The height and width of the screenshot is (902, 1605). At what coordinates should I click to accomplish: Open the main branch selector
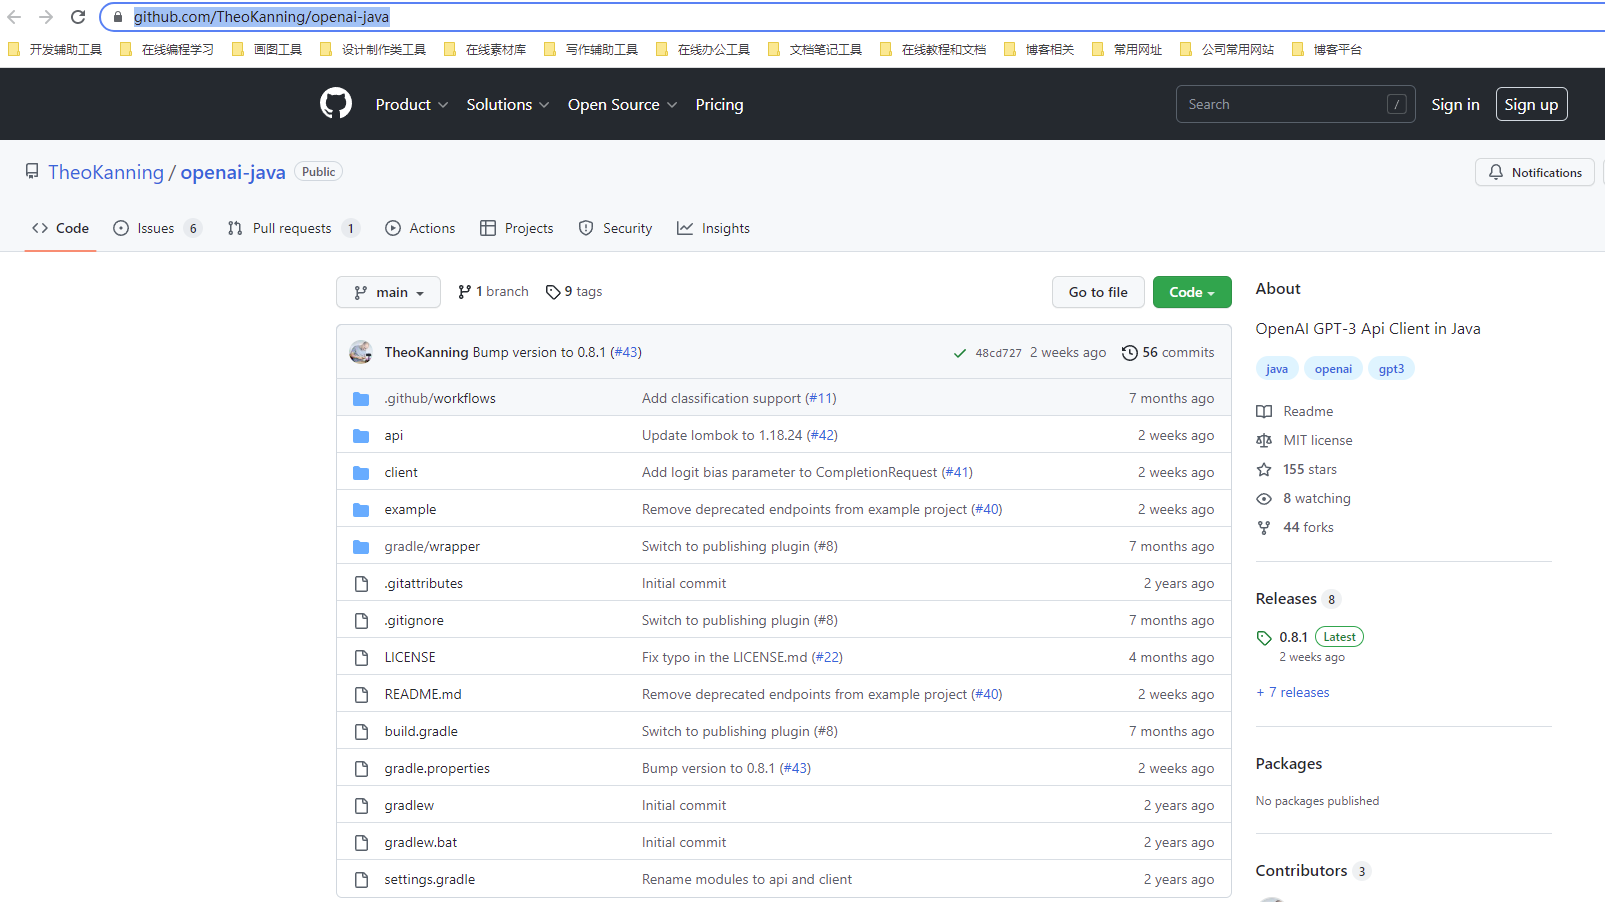tap(389, 292)
